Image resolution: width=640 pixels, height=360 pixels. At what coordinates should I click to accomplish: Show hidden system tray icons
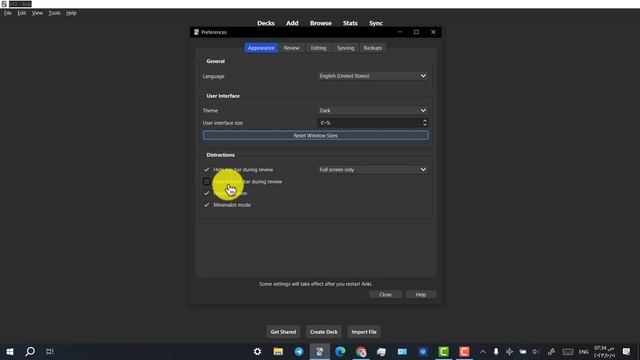tap(483, 351)
